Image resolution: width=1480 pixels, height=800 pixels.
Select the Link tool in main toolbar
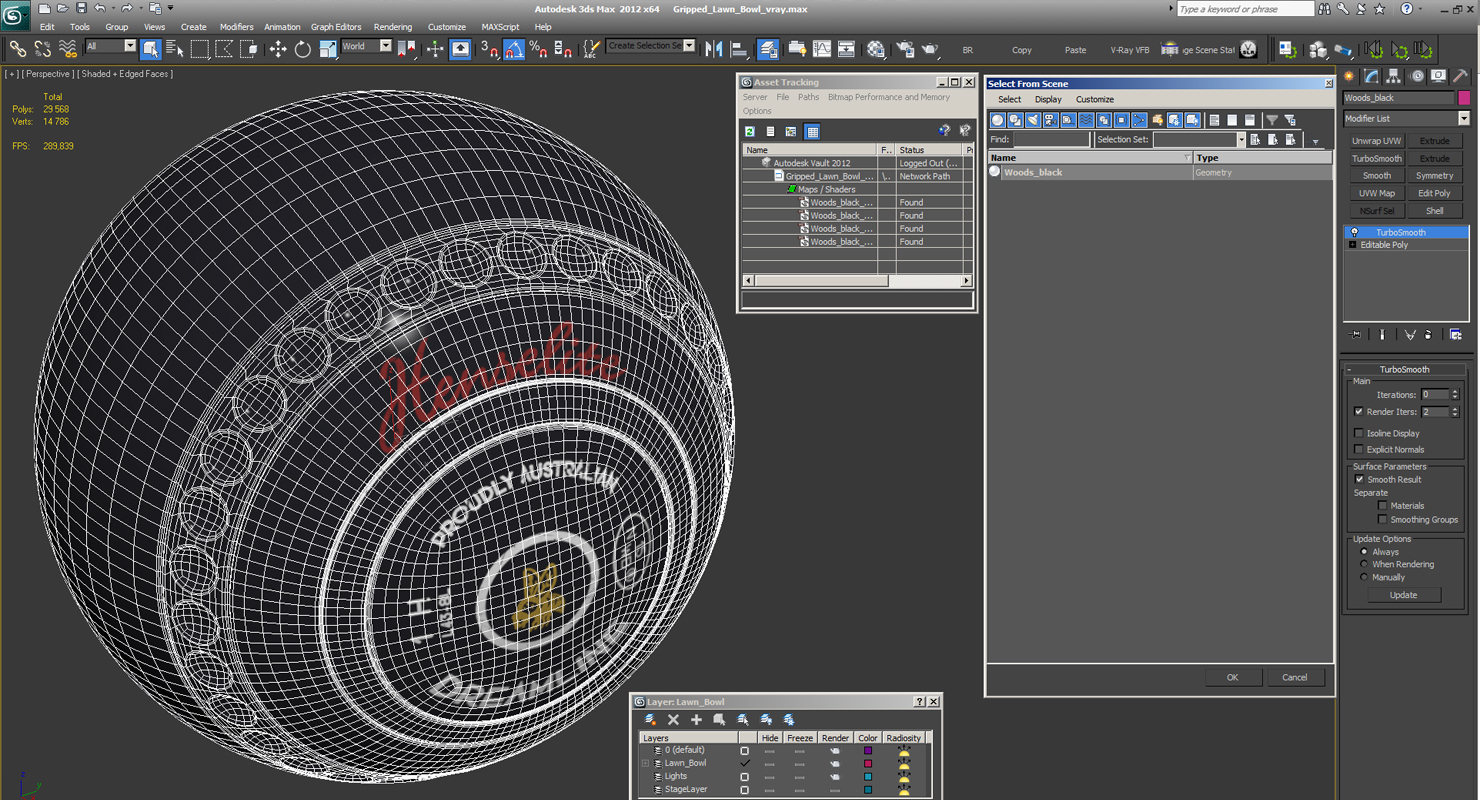click(x=18, y=48)
